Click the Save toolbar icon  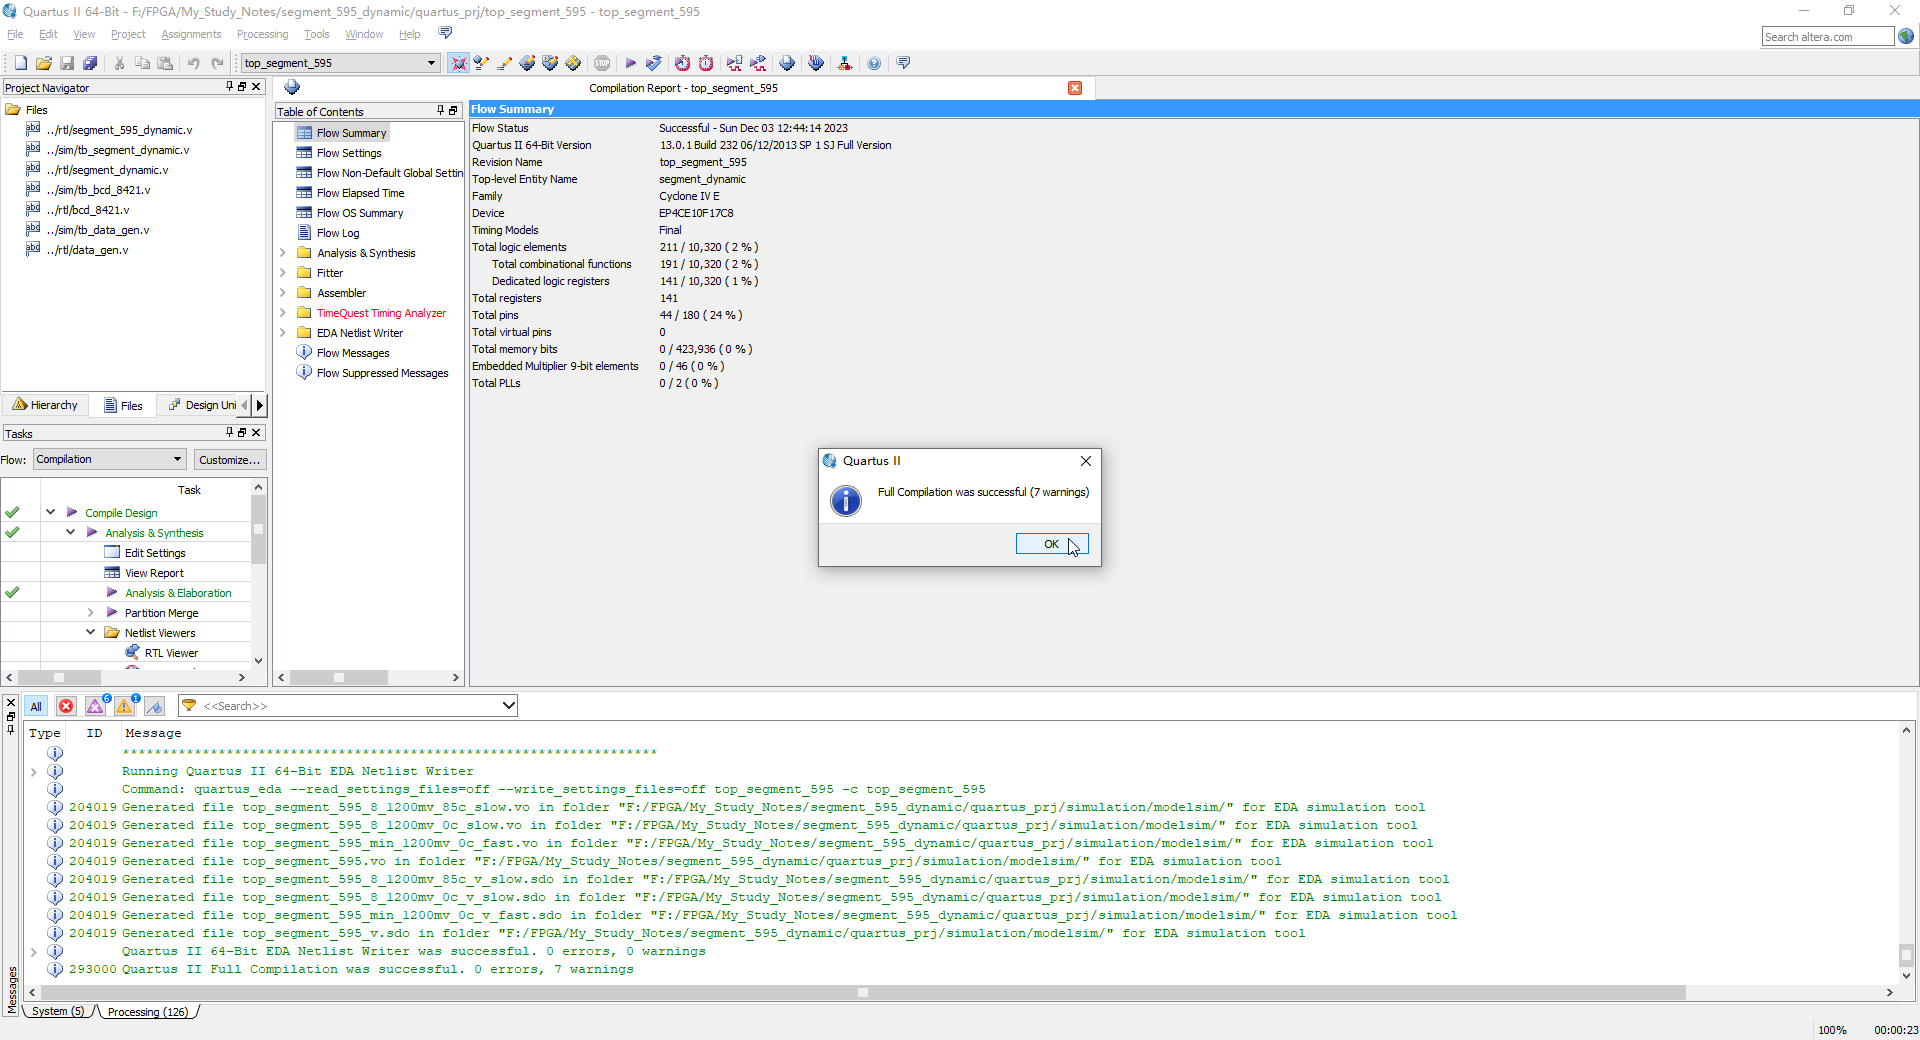tap(67, 63)
